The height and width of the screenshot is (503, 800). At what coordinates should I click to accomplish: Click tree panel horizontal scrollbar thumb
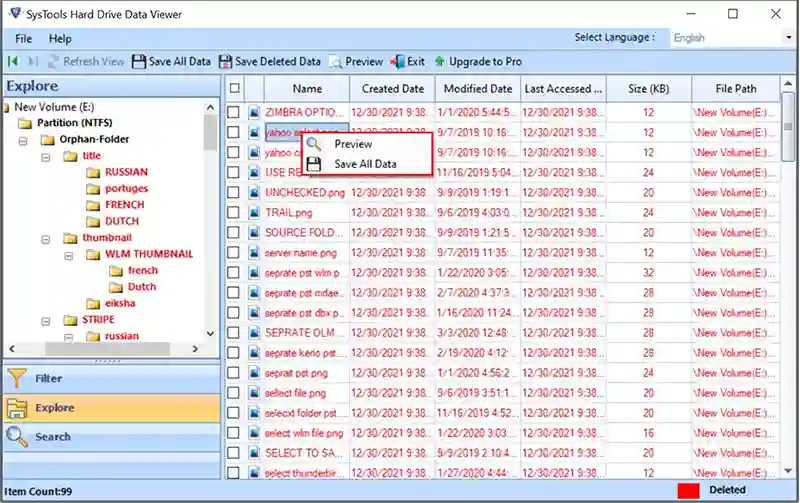[x=107, y=349]
